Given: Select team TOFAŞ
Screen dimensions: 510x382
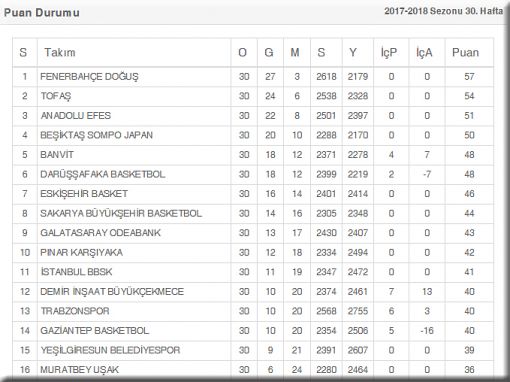Looking at the screenshot, I should 56,96.
